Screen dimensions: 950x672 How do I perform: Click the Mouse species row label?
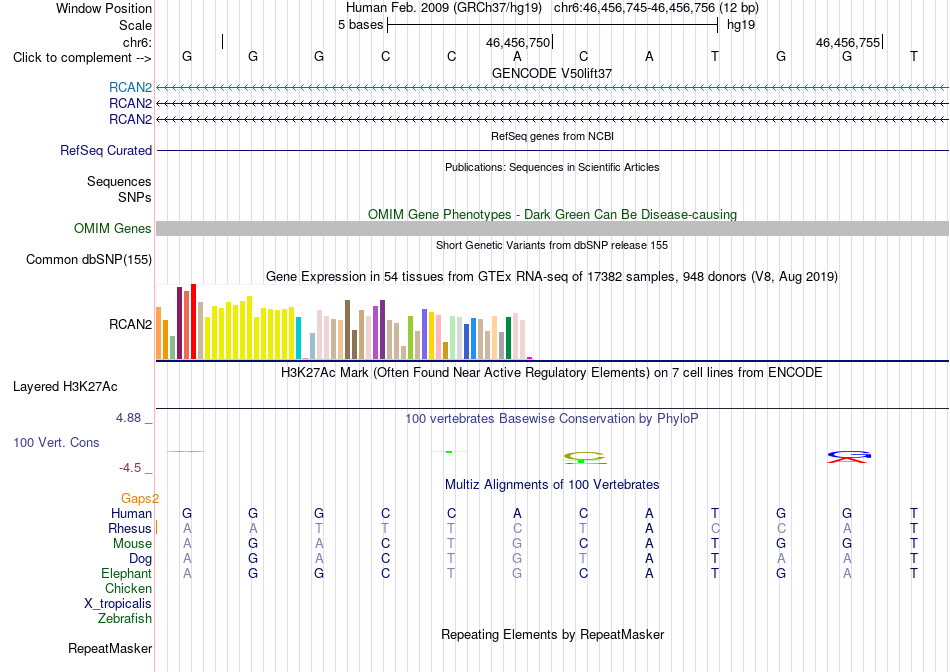pos(132,544)
